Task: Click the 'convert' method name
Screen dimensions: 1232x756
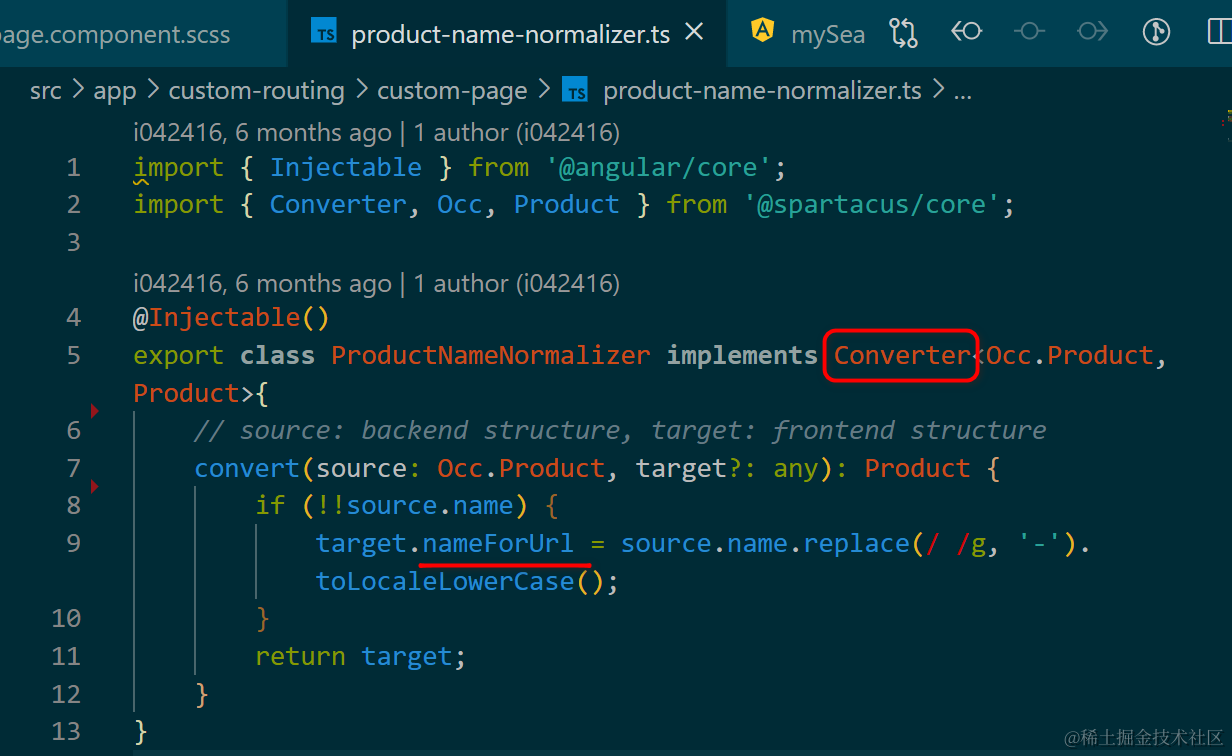Action: pyautogui.click(x=247, y=468)
